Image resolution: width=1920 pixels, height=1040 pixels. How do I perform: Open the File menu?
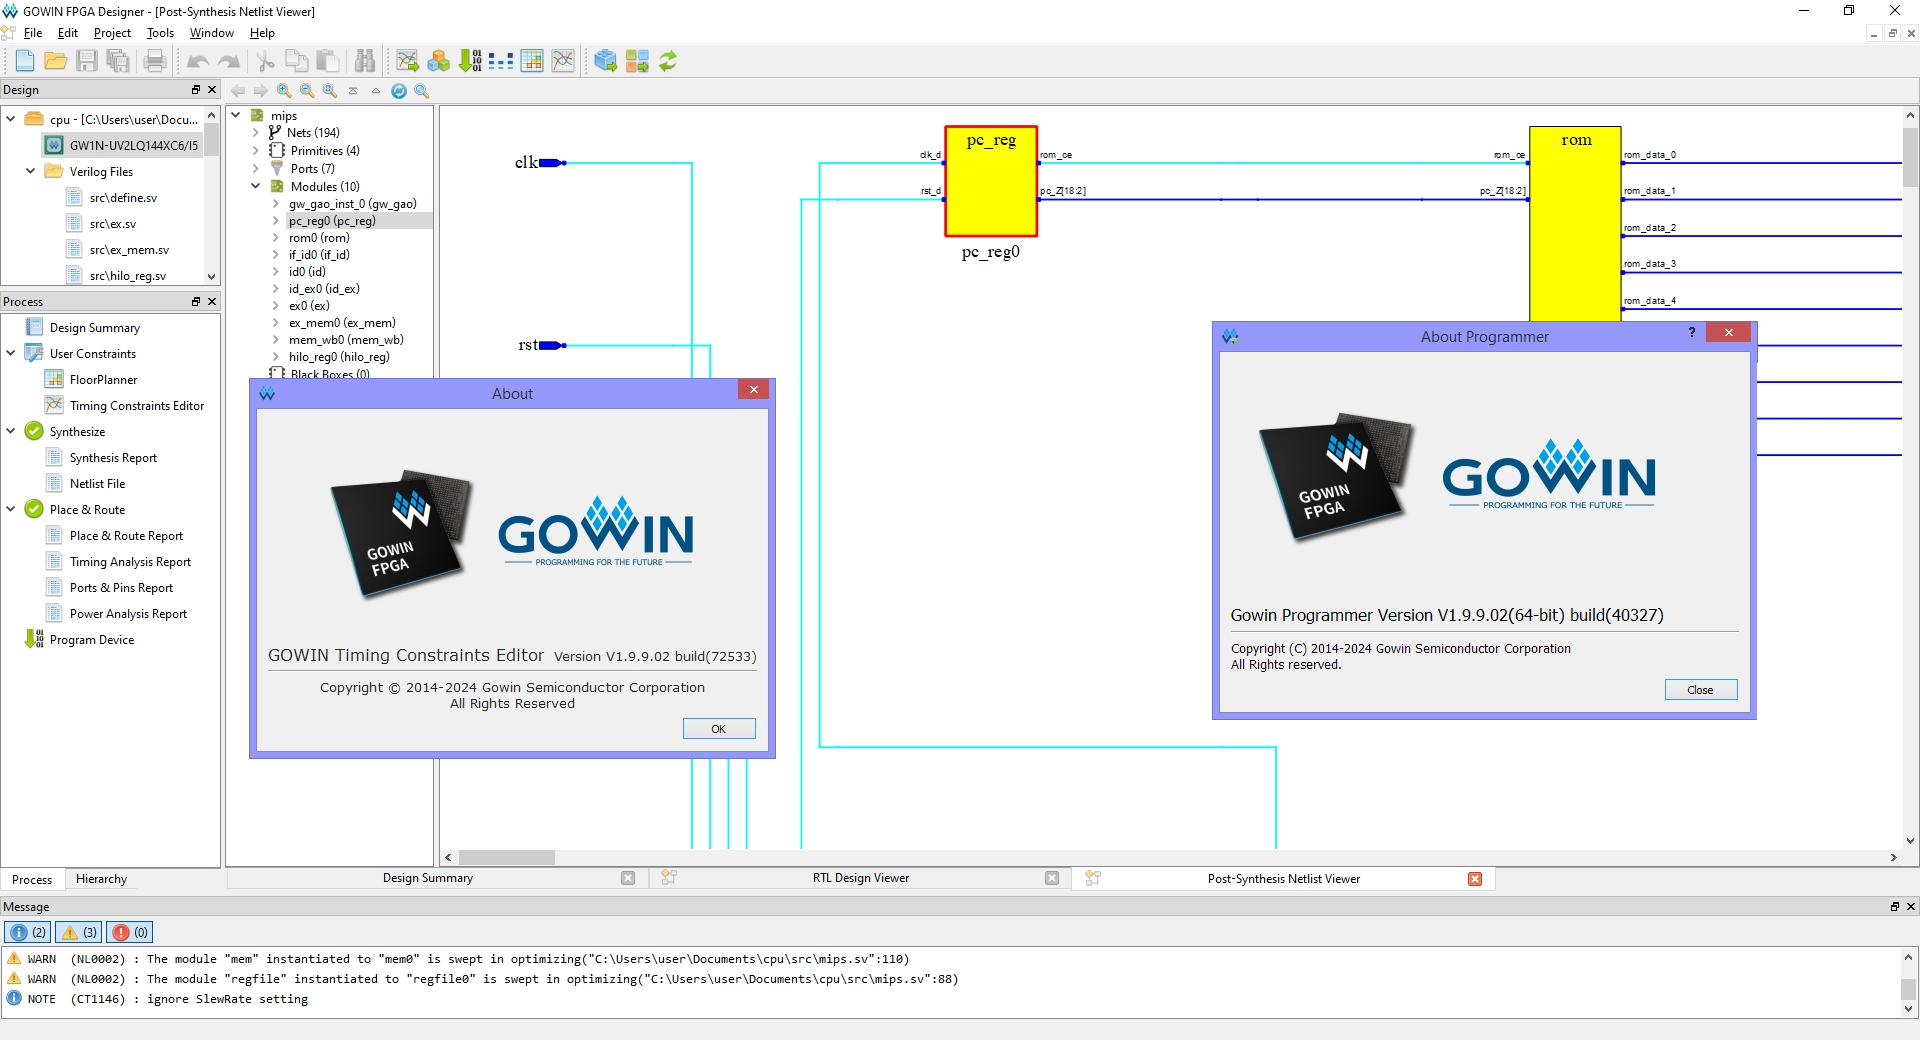click(33, 33)
